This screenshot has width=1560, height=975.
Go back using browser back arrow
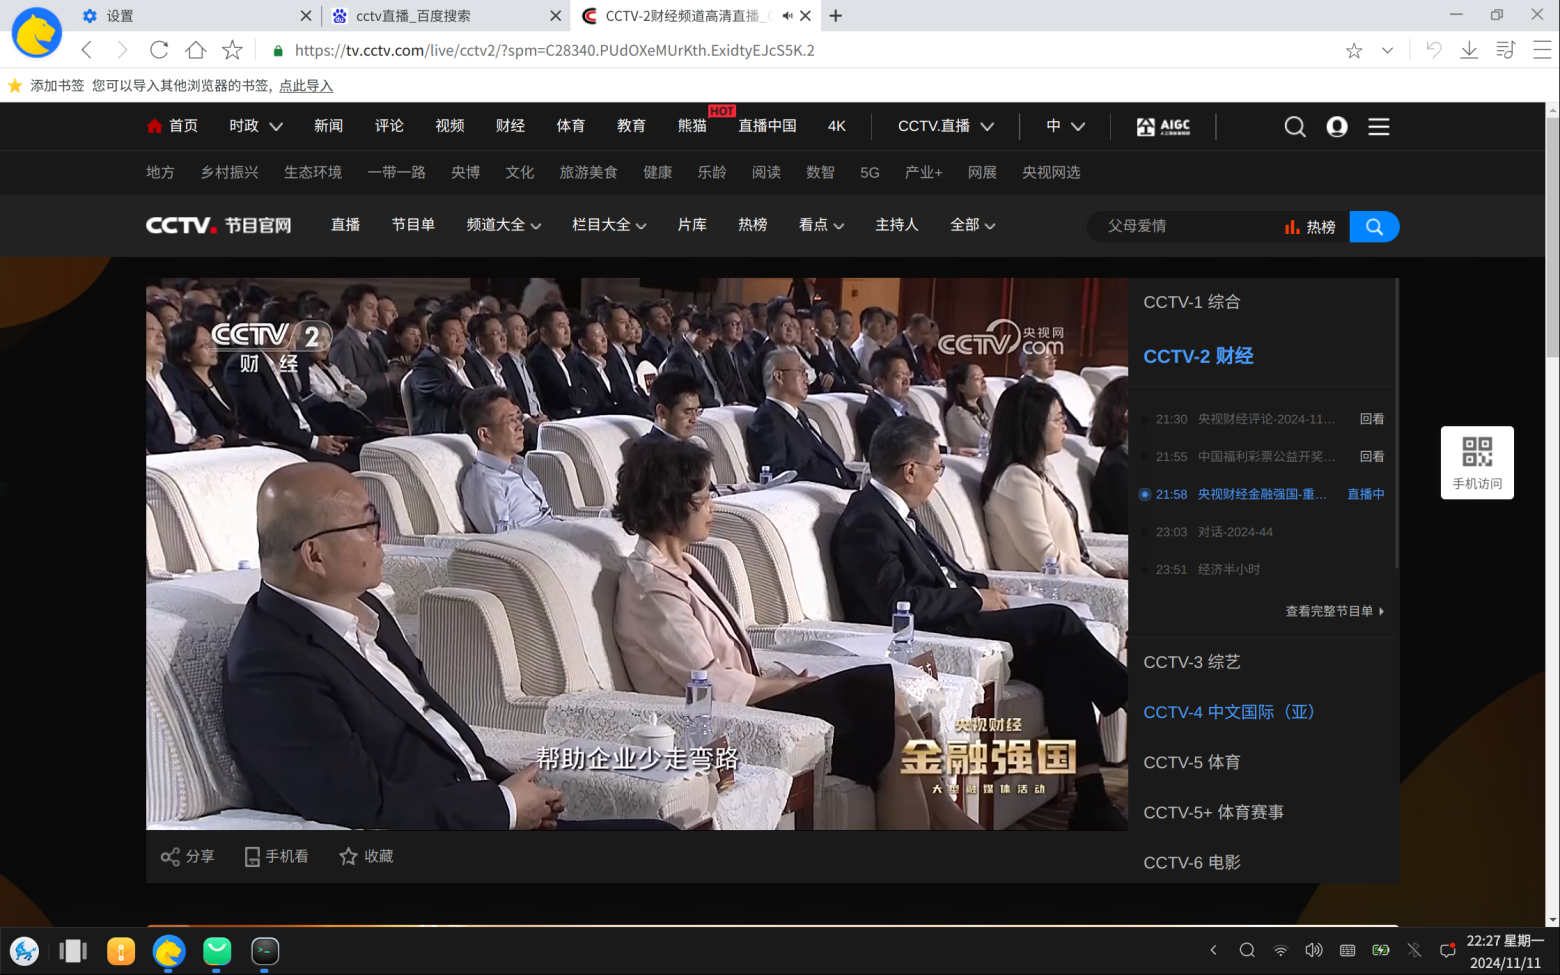(x=87, y=50)
